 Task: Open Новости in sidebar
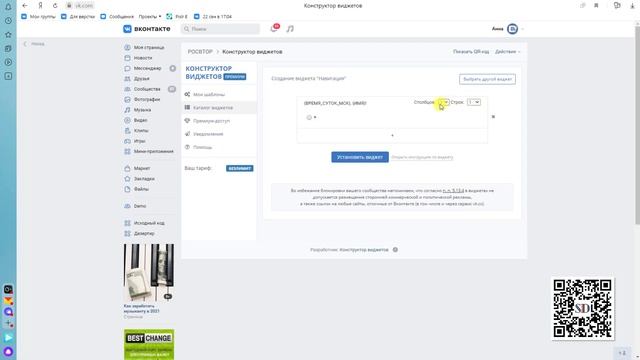click(x=143, y=58)
